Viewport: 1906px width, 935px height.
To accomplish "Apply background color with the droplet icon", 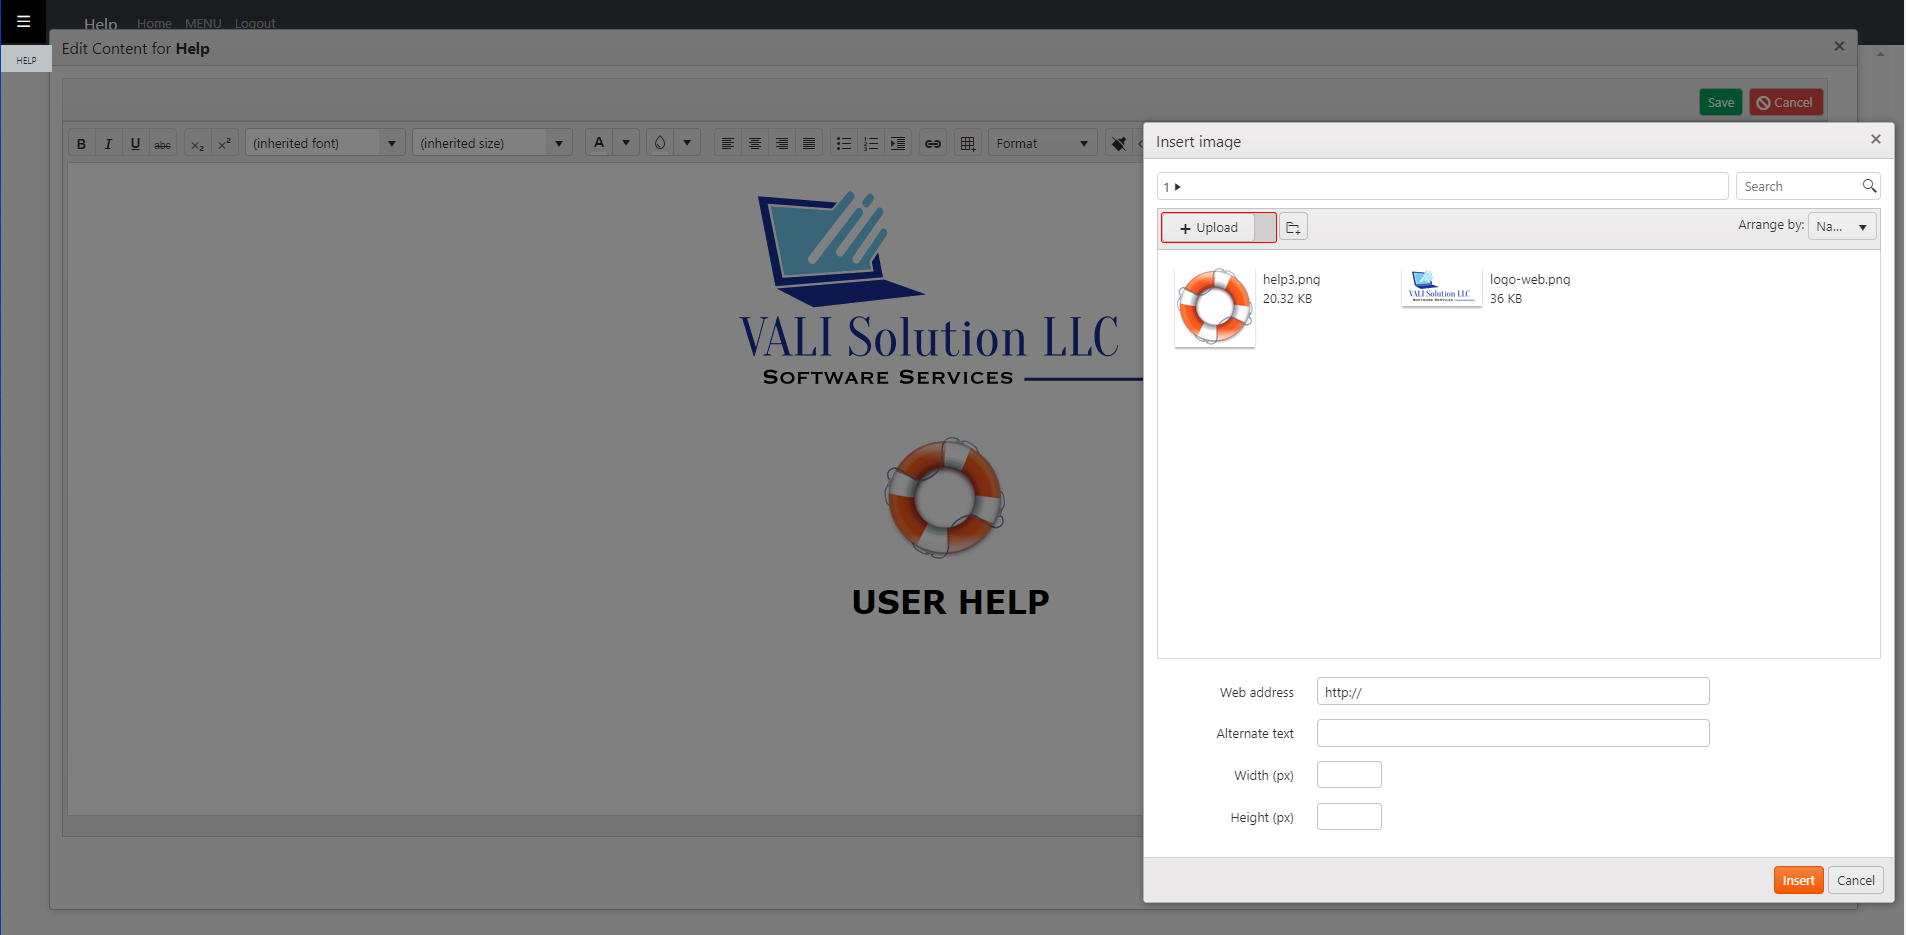I will [660, 143].
